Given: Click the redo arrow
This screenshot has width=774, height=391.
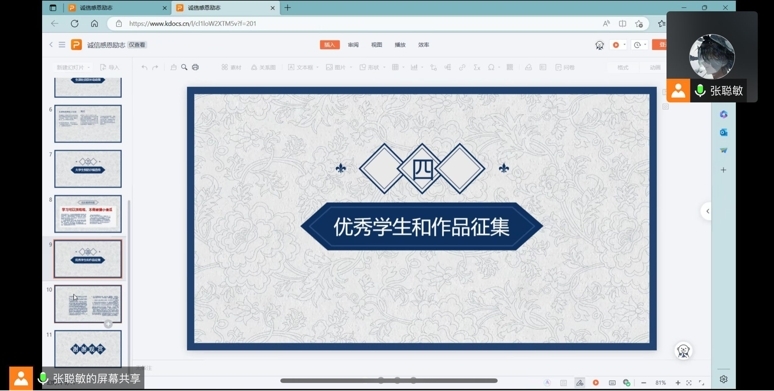Looking at the screenshot, I should 155,67.
